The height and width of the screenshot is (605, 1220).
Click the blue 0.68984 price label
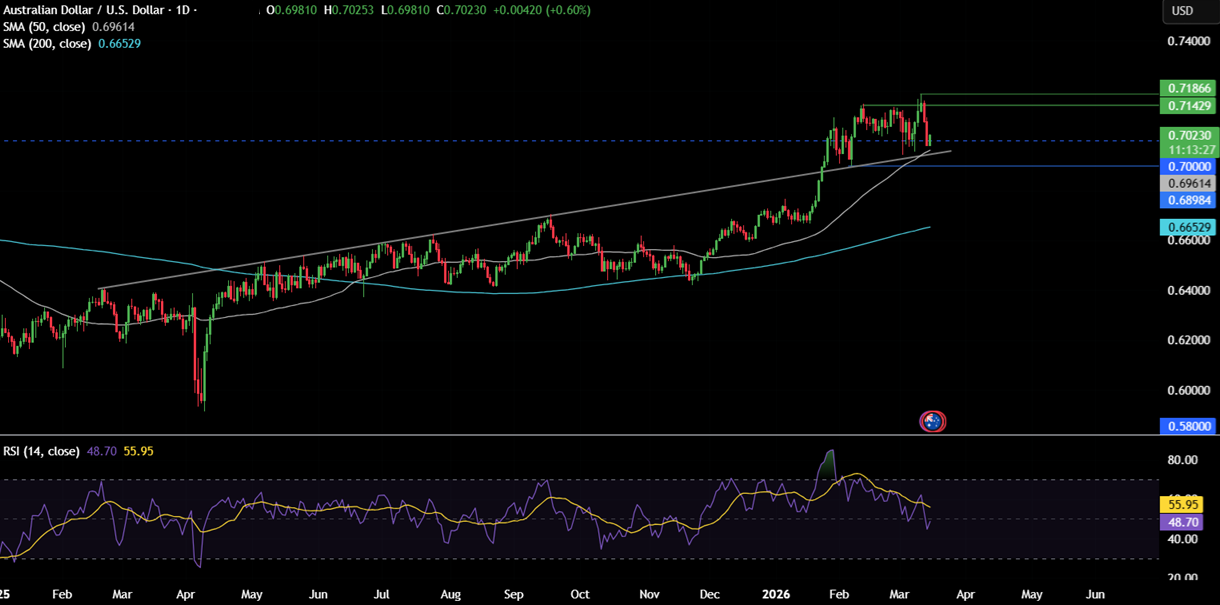[x=1188, y=200]
